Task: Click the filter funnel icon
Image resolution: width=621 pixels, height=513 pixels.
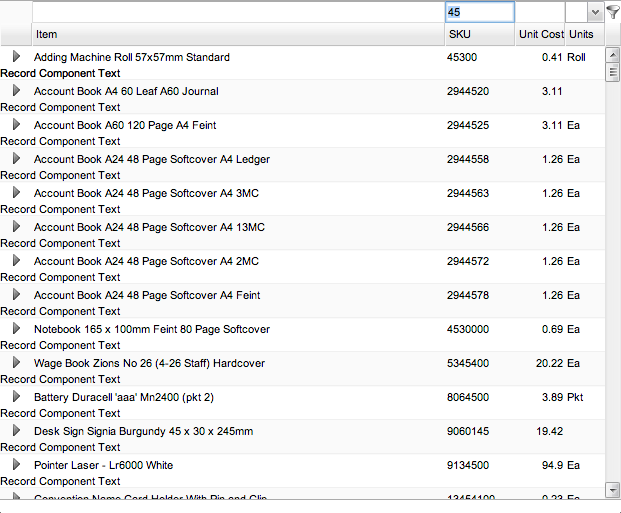Action: (x=612, y=12)
